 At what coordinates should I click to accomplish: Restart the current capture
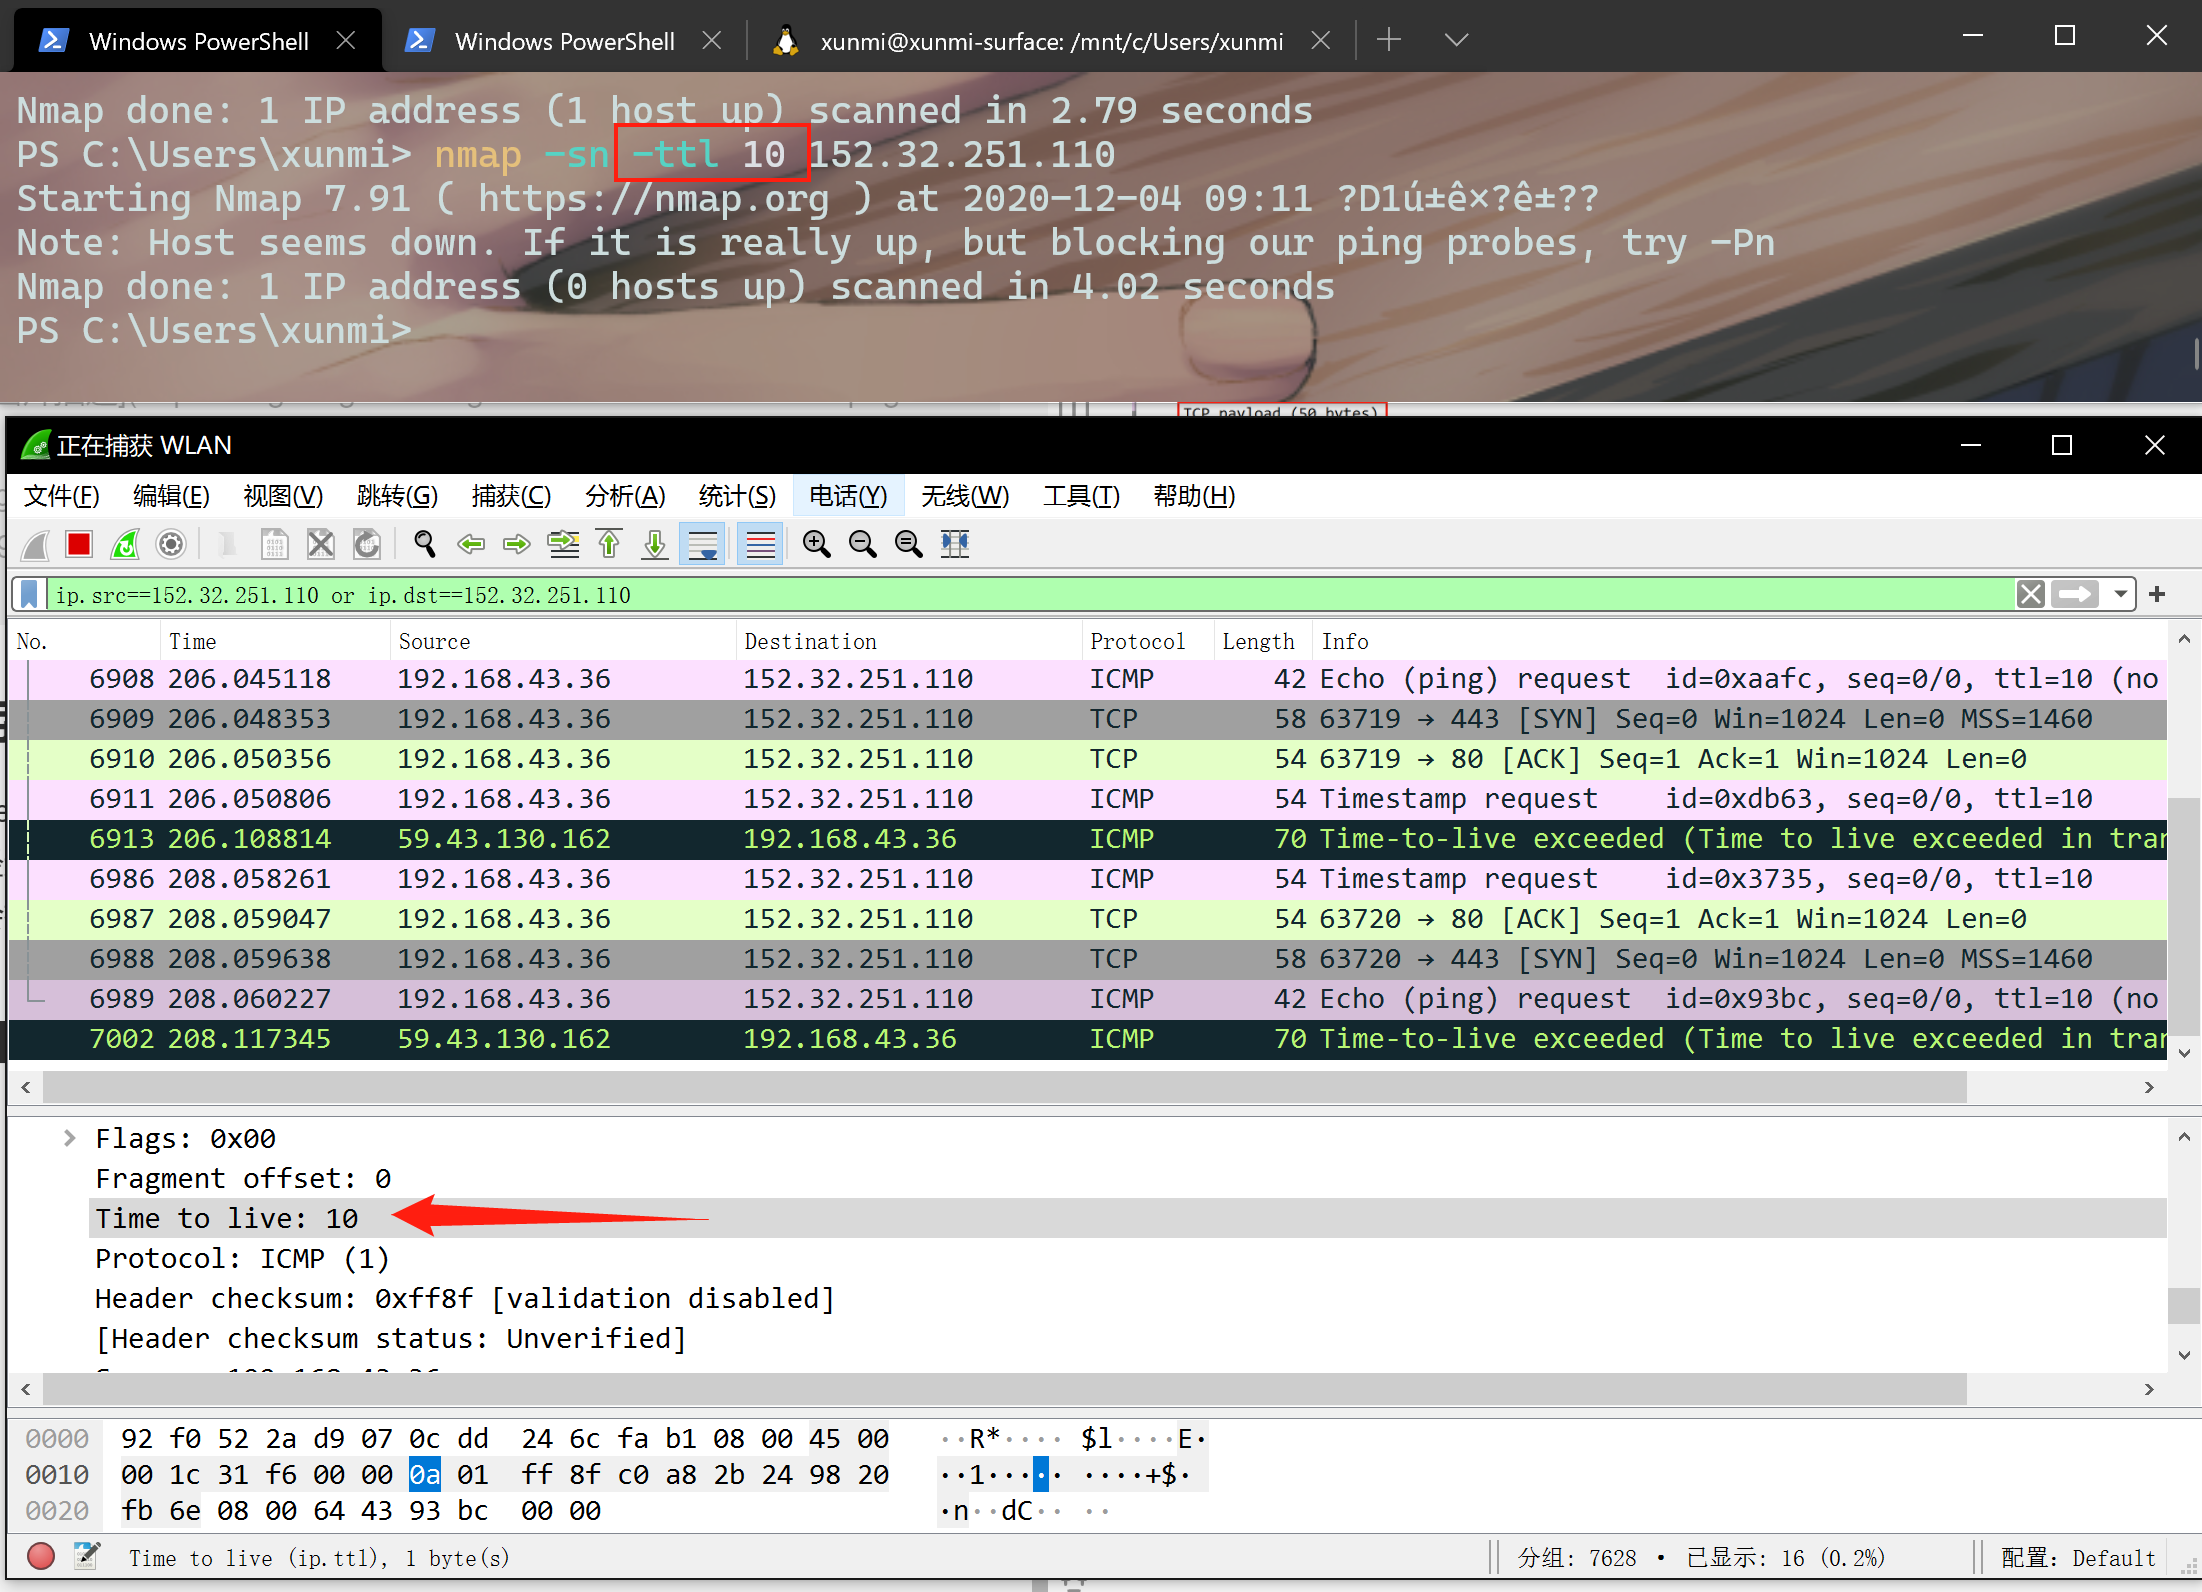click(x=125, y=544)
